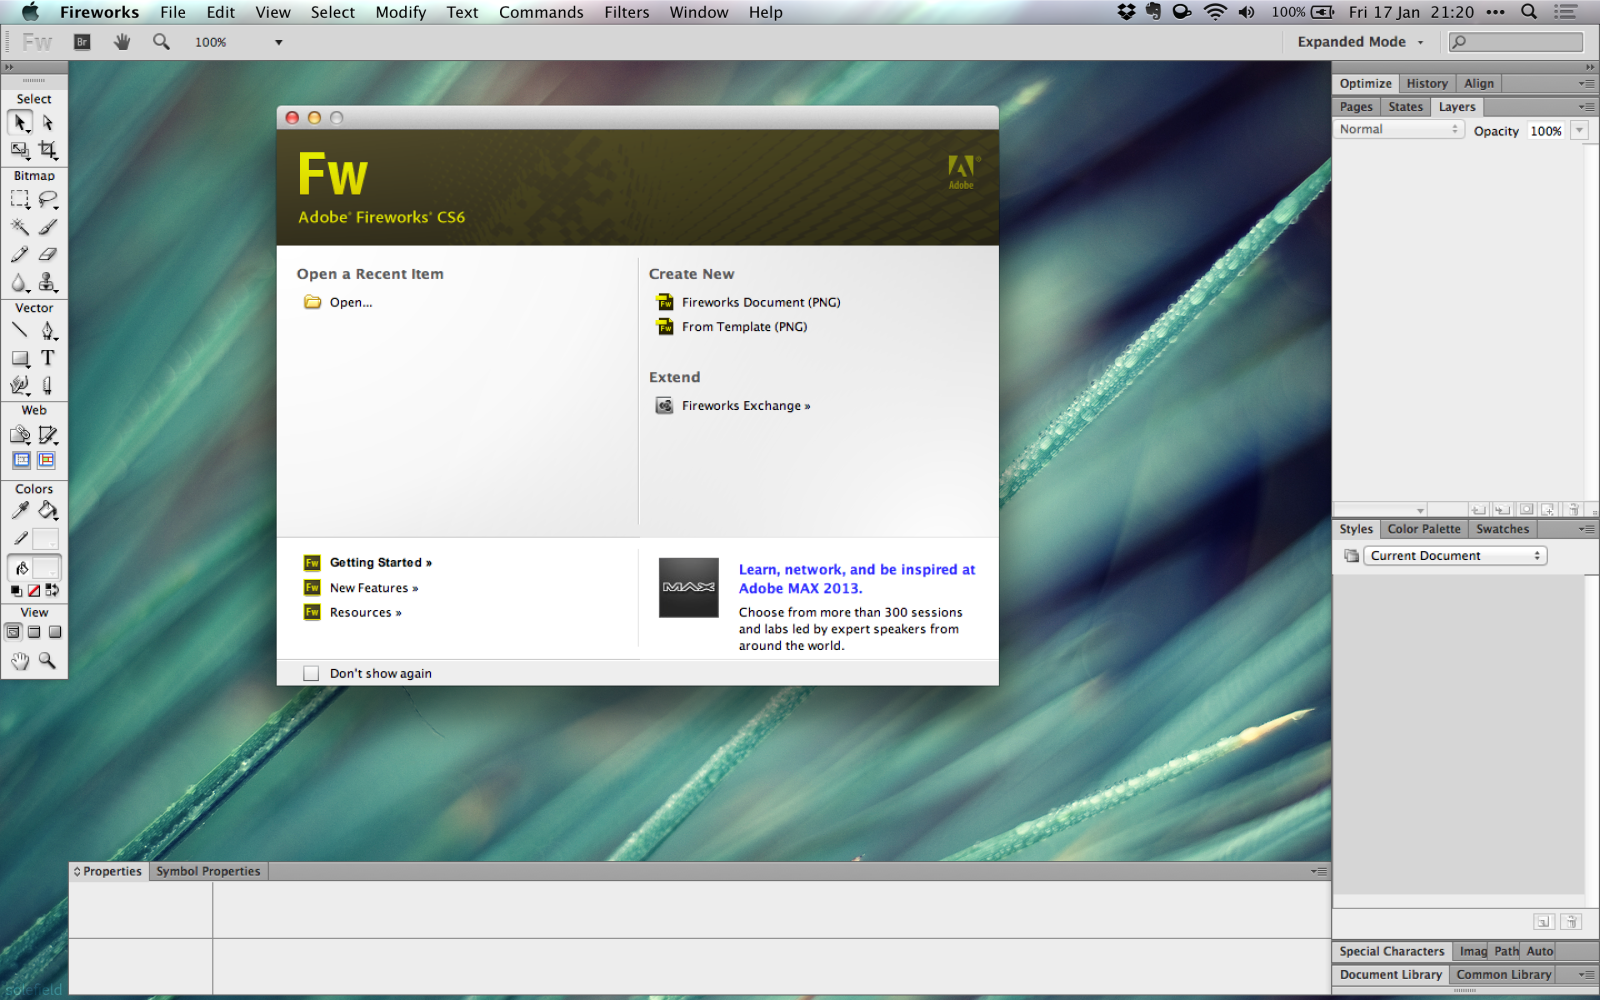Open the Optimize panel options menu

coord(1587,84)
